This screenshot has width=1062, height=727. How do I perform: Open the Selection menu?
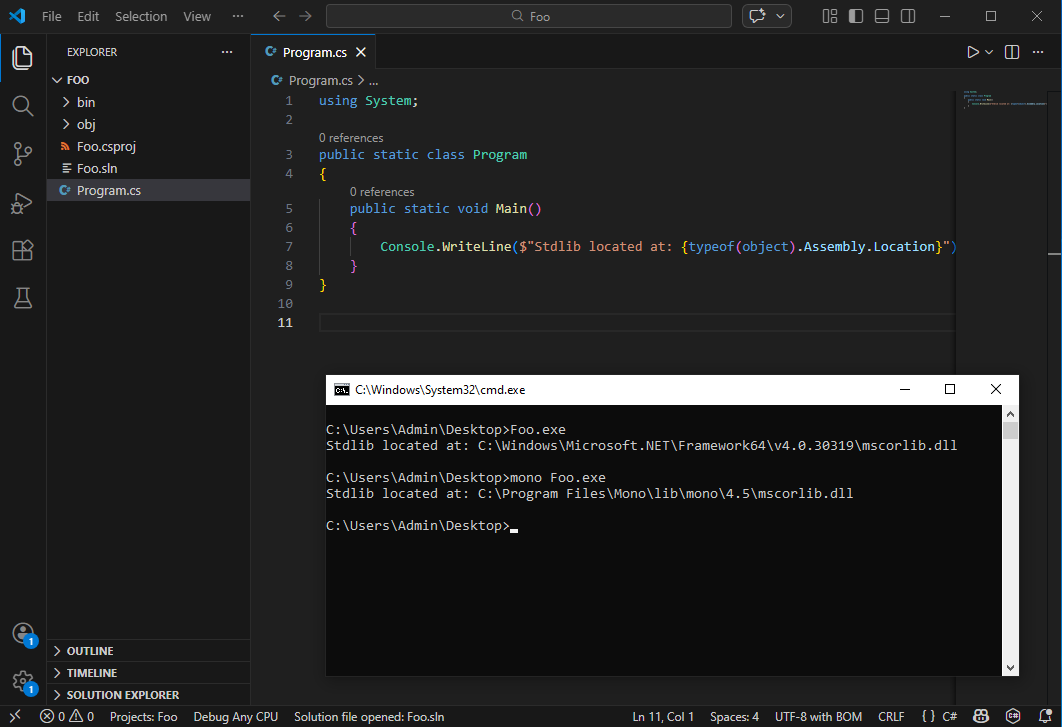[141, 16]
